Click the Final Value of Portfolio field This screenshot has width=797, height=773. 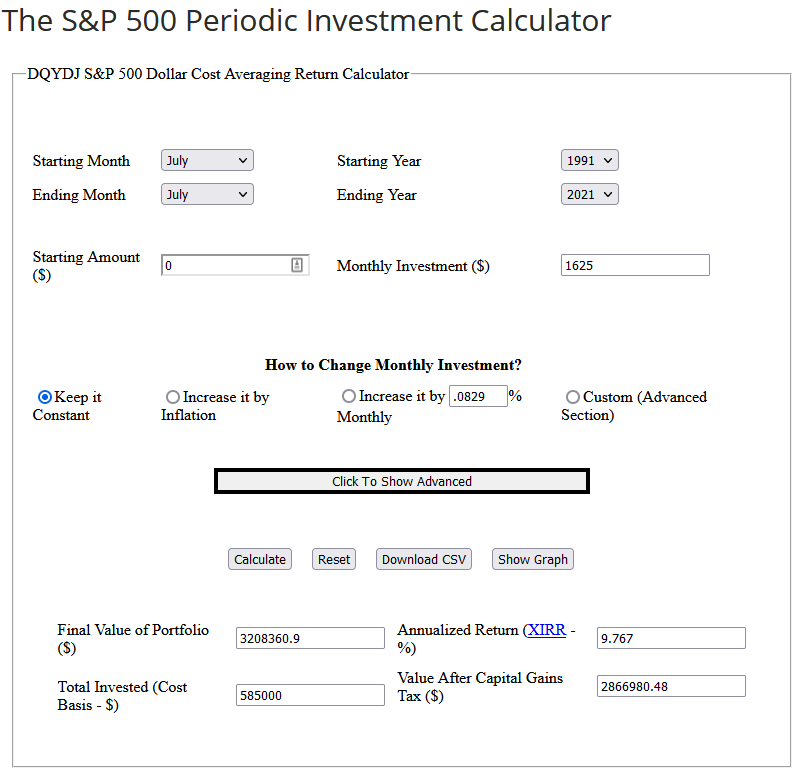[x=310, y=638]
